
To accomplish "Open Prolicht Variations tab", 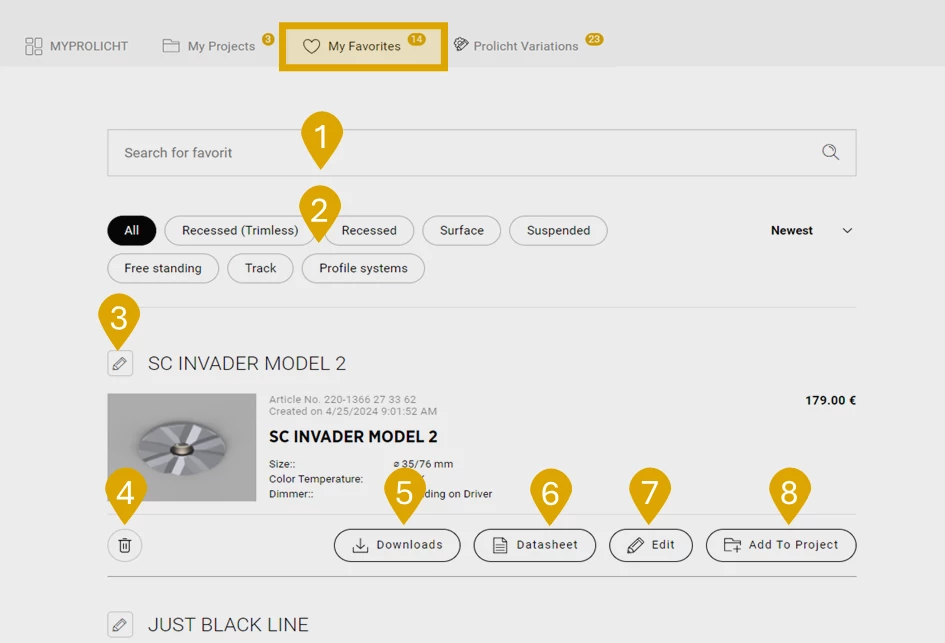I will 526,46.
